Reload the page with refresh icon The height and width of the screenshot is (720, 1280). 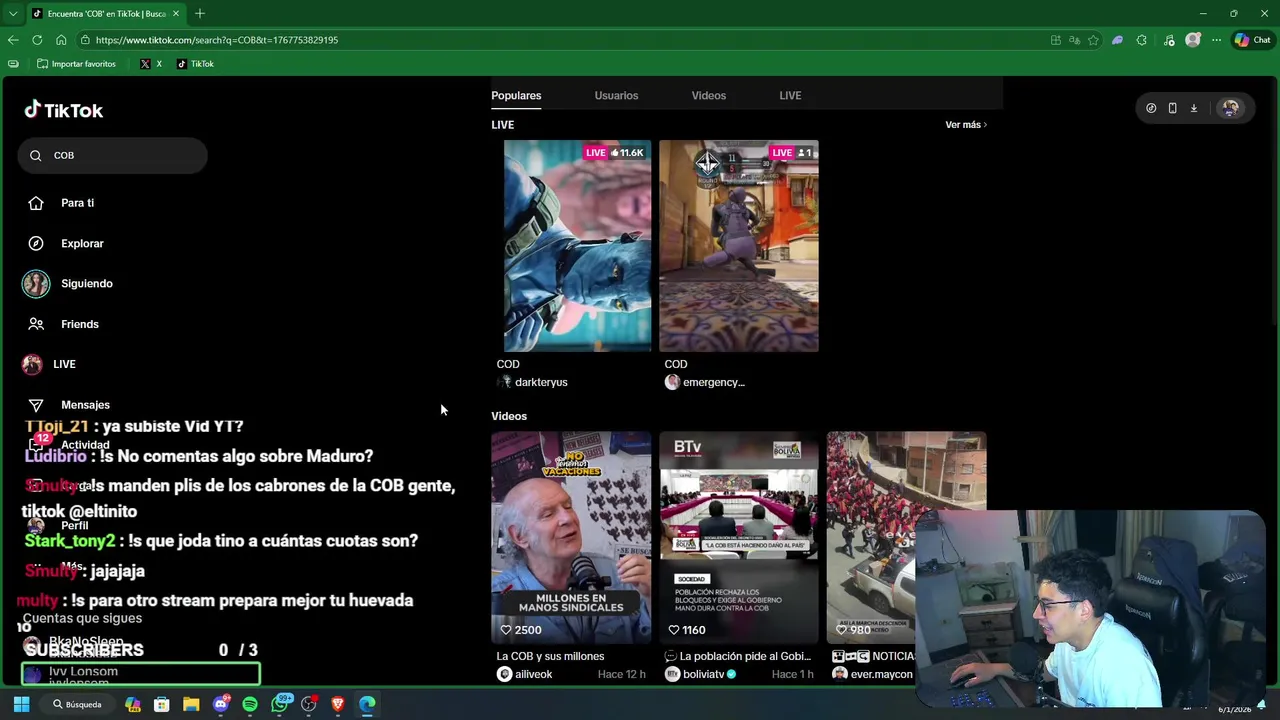(x=37, y=40)
